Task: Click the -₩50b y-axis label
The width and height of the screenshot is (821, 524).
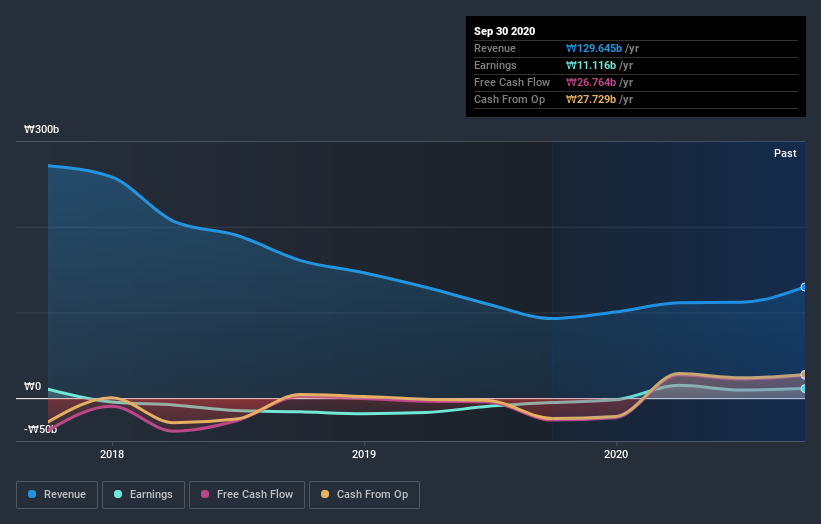Action: (40, 429)
